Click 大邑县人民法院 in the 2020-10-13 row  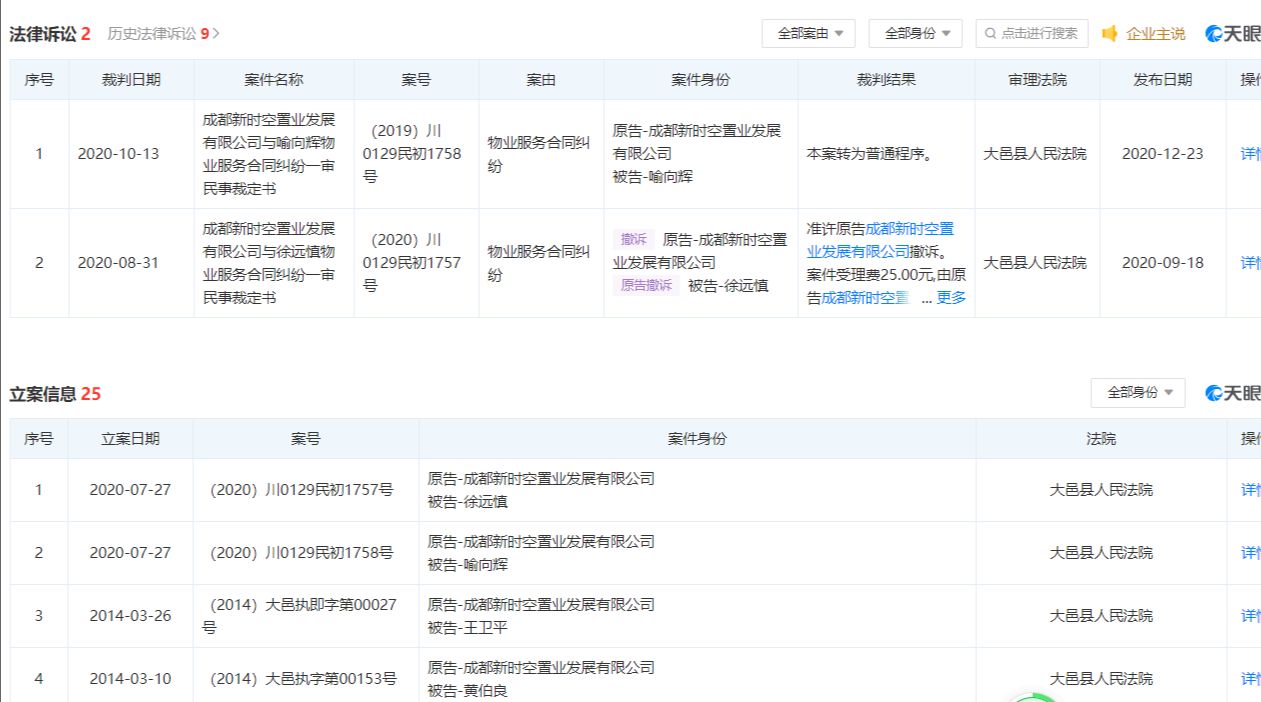click(x=1035, y=154)
